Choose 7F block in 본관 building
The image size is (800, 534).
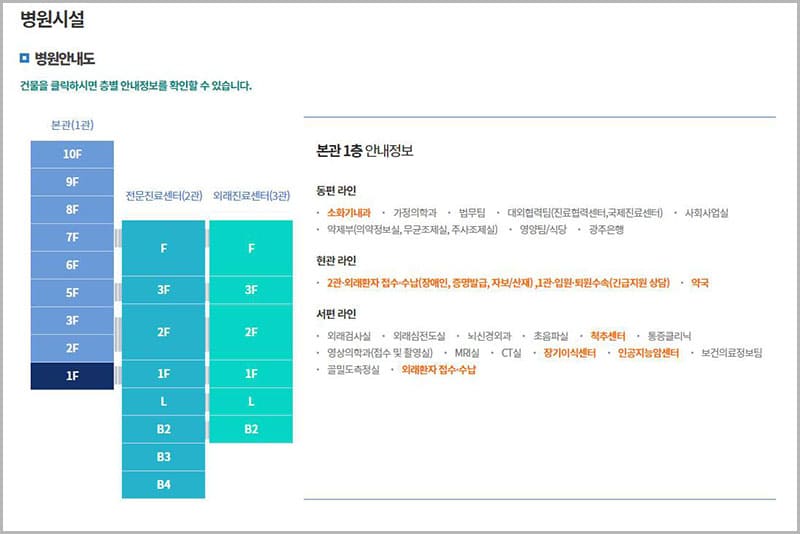pos(72,237)
